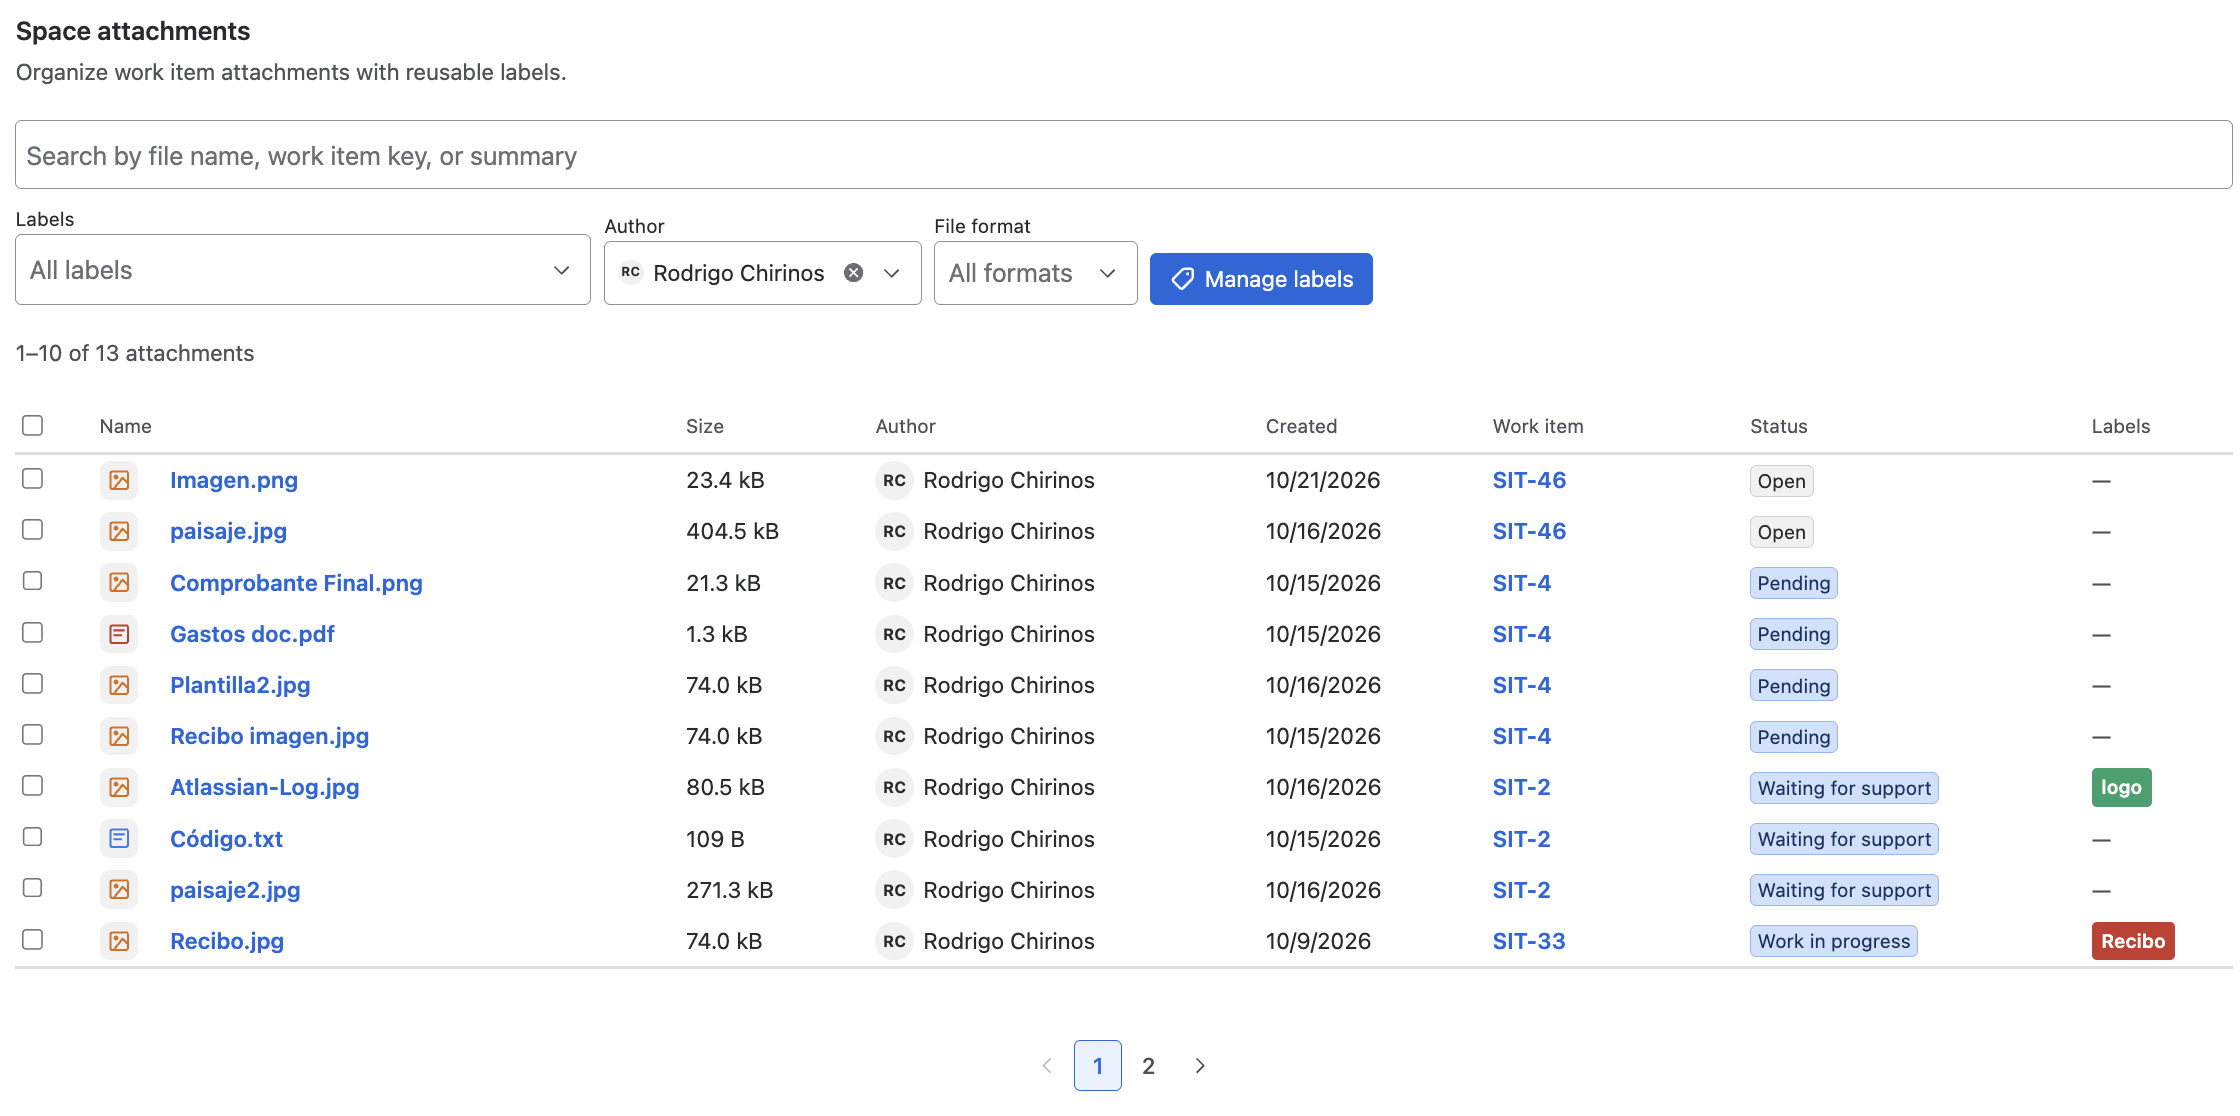
Task: Click the image icon beside Comprobante Final.png
Action: 119,583
